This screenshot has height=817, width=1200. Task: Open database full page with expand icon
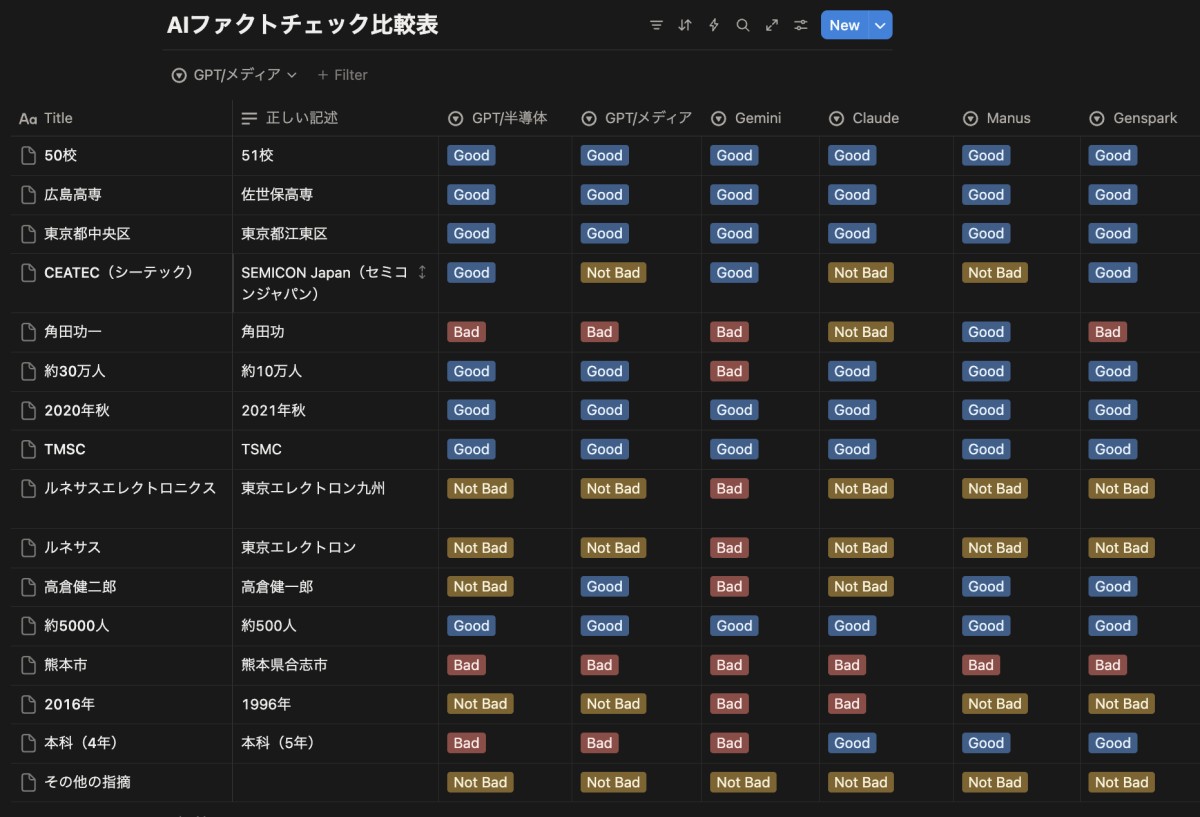point(772,25)
